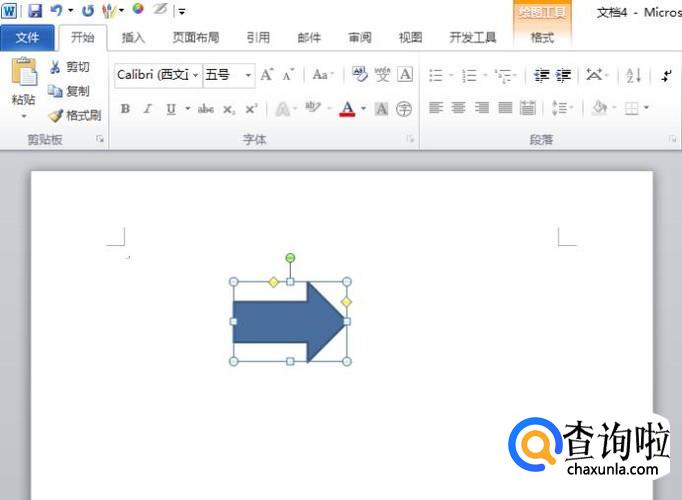The height and width of the screenshot is (500, 682).
Task: Open the font size dropdown
Action: (x=248, y=75)
